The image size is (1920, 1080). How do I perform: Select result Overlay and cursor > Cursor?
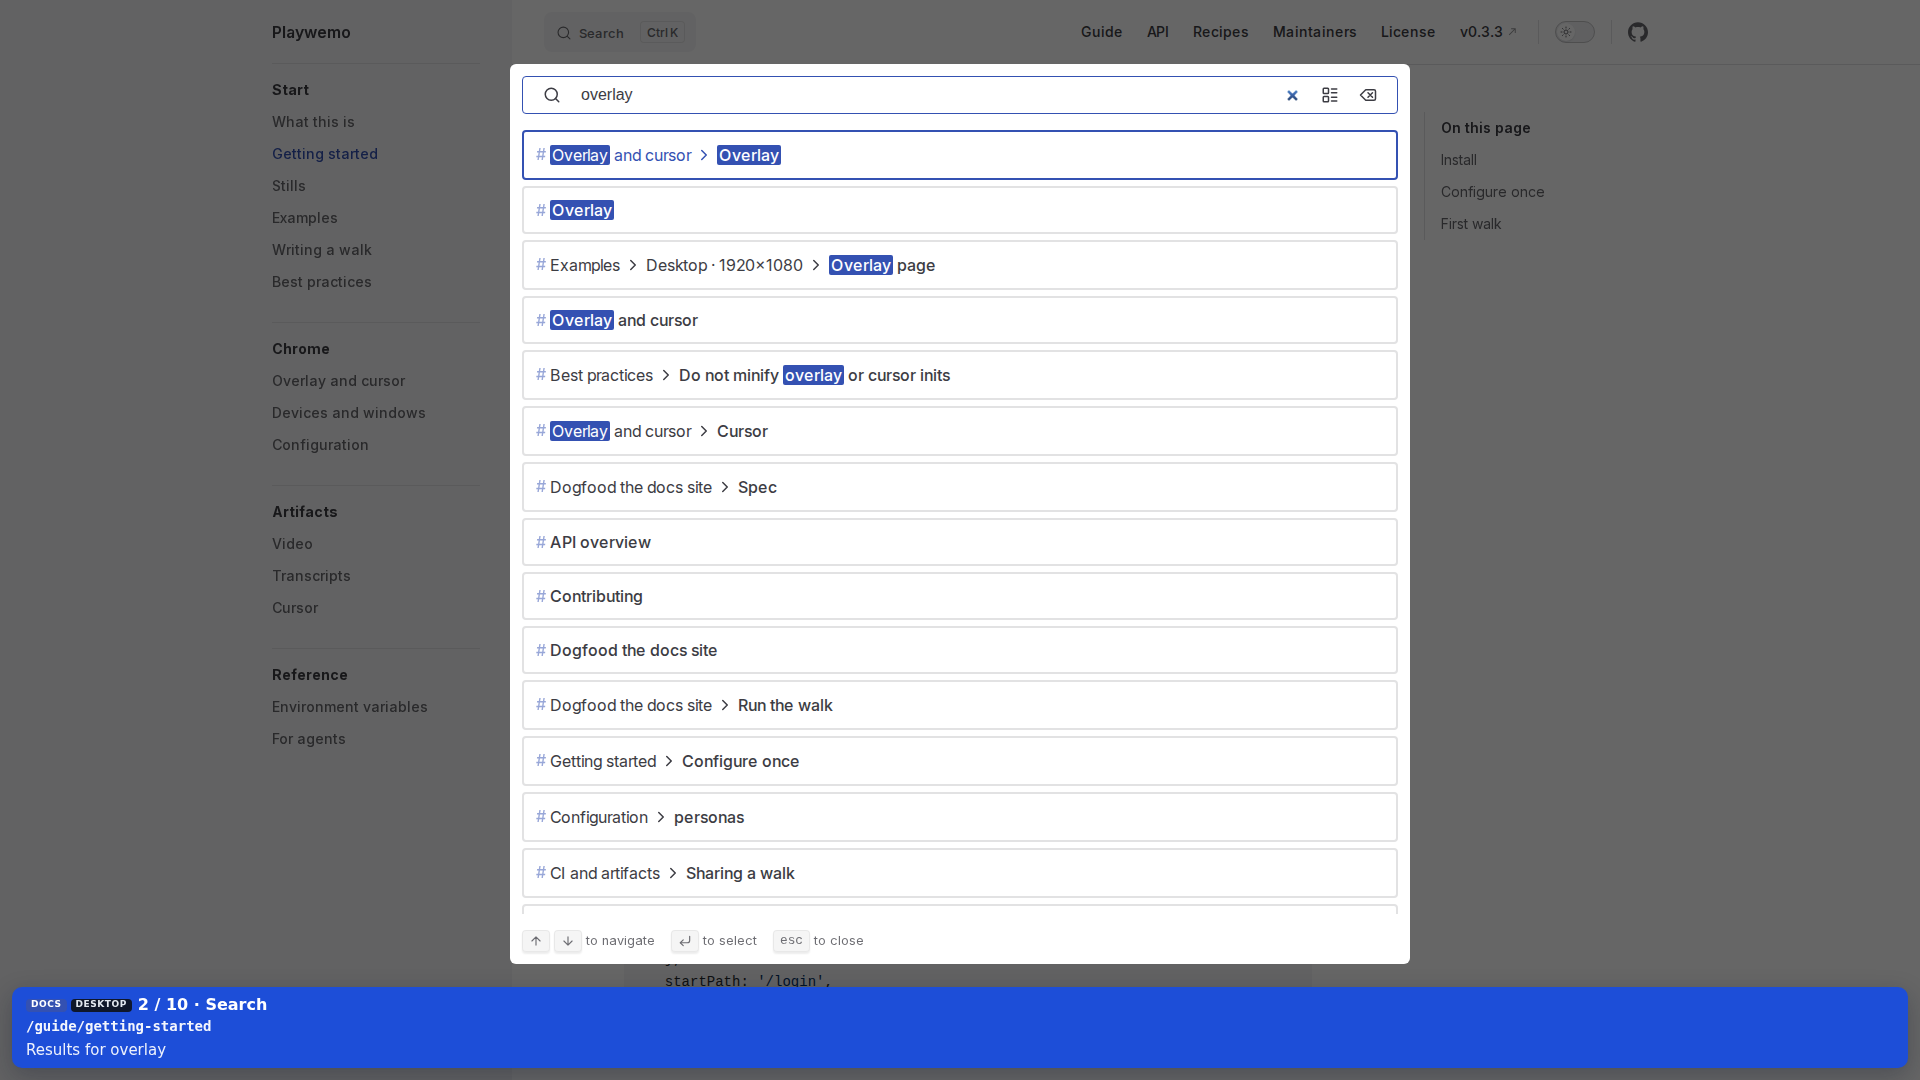(960, 431)
